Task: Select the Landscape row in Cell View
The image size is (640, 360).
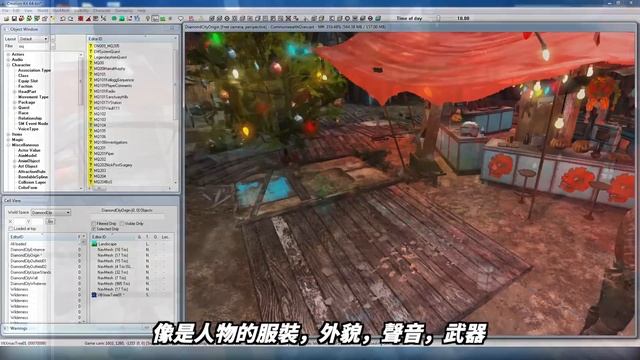Action: coord(131,244)
